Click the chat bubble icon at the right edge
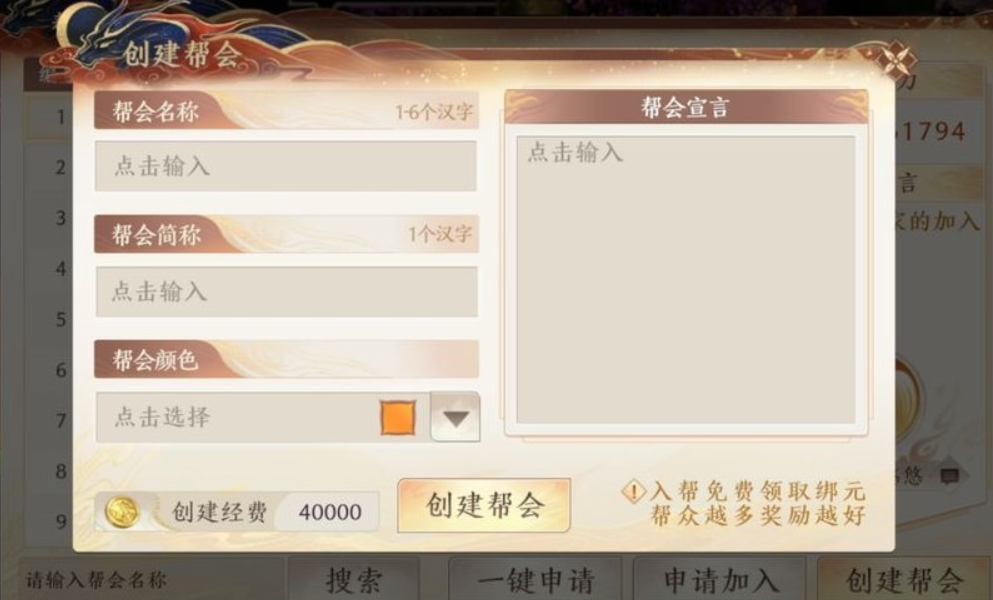Screen dimensions: 993x600 click(949, 476)
